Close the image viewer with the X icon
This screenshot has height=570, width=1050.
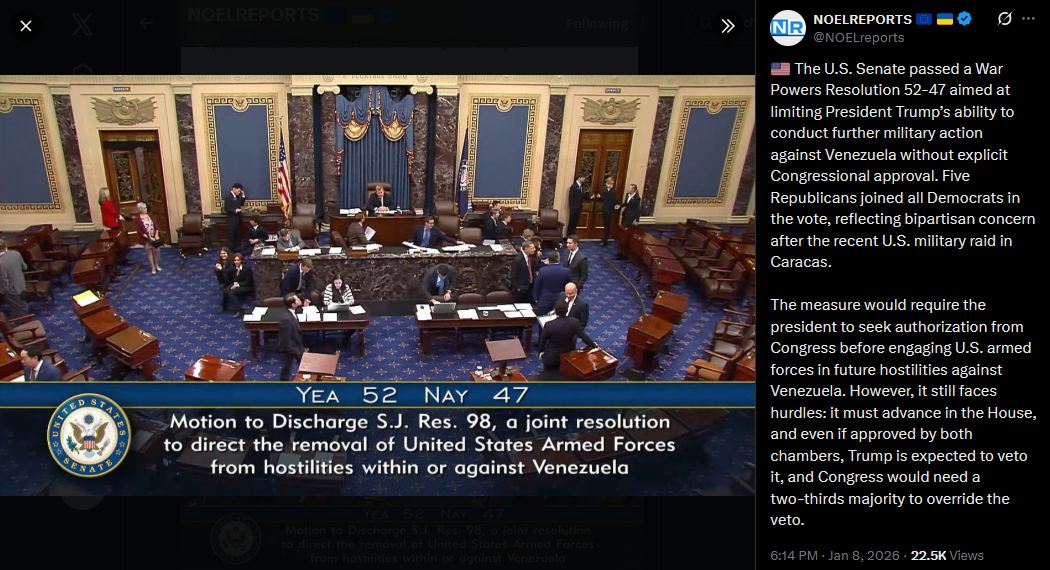point(25,26)
